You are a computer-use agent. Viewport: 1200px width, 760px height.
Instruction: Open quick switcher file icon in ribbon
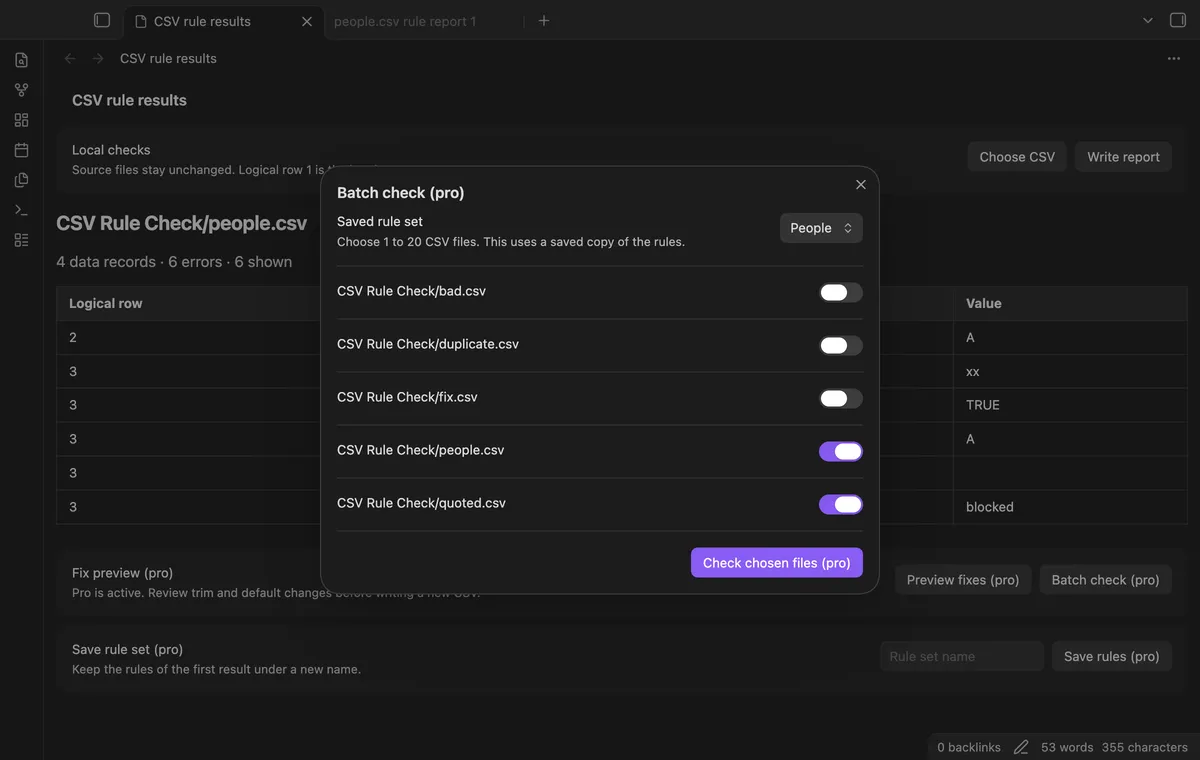click(21, 60)
